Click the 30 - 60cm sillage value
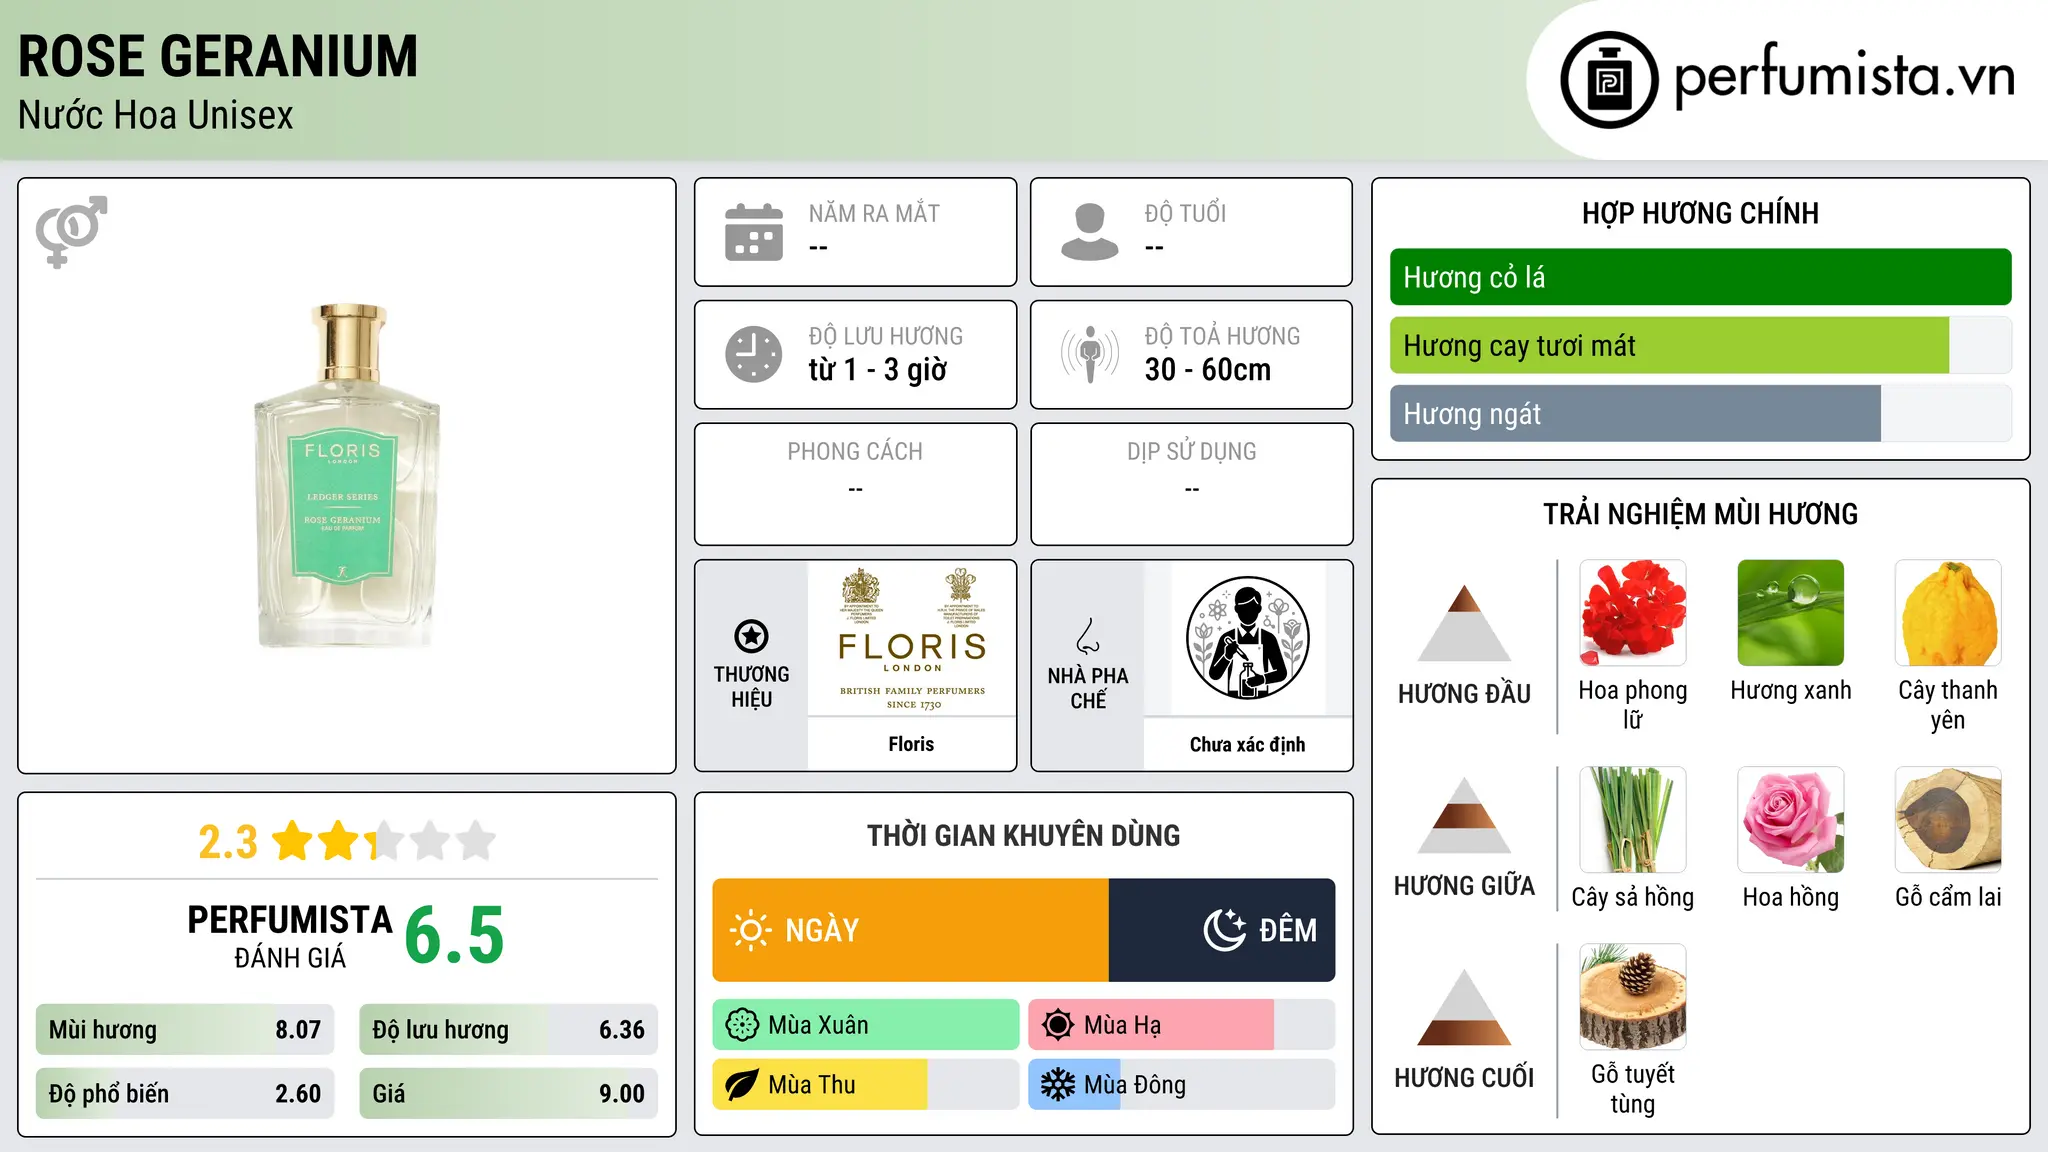 click(1208, 370)
